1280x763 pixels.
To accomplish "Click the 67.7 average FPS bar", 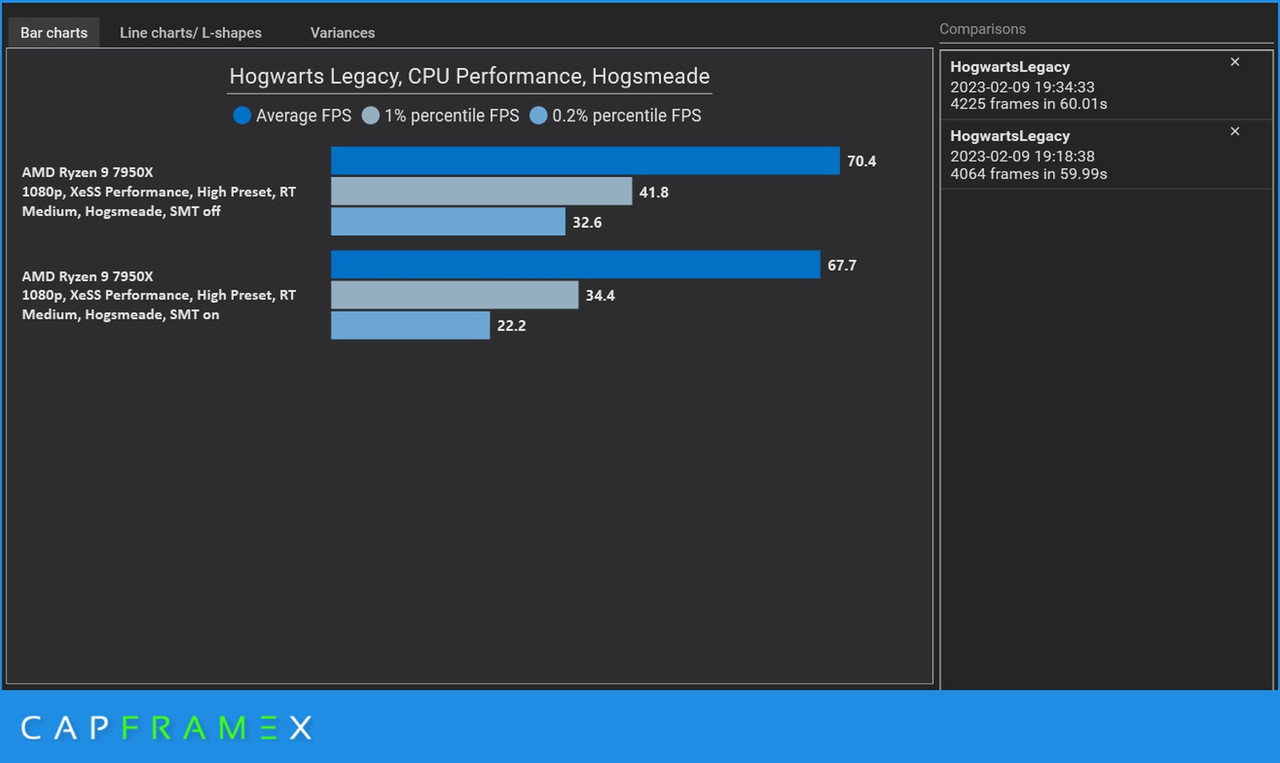I will (575, 265).
